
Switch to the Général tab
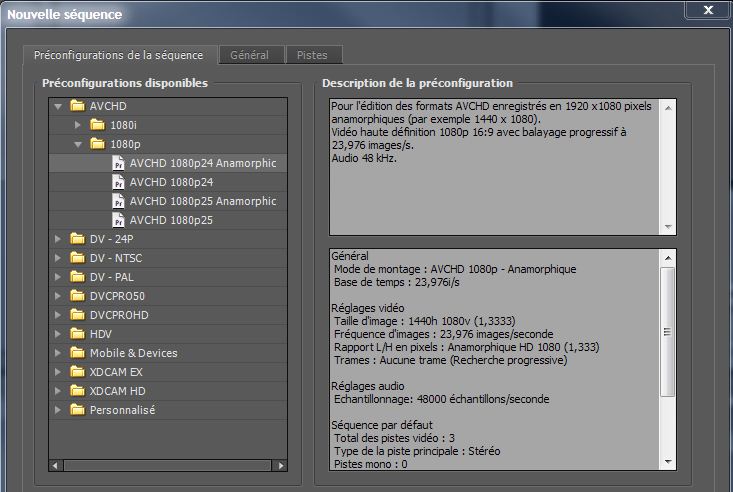[x=249, y=55]
